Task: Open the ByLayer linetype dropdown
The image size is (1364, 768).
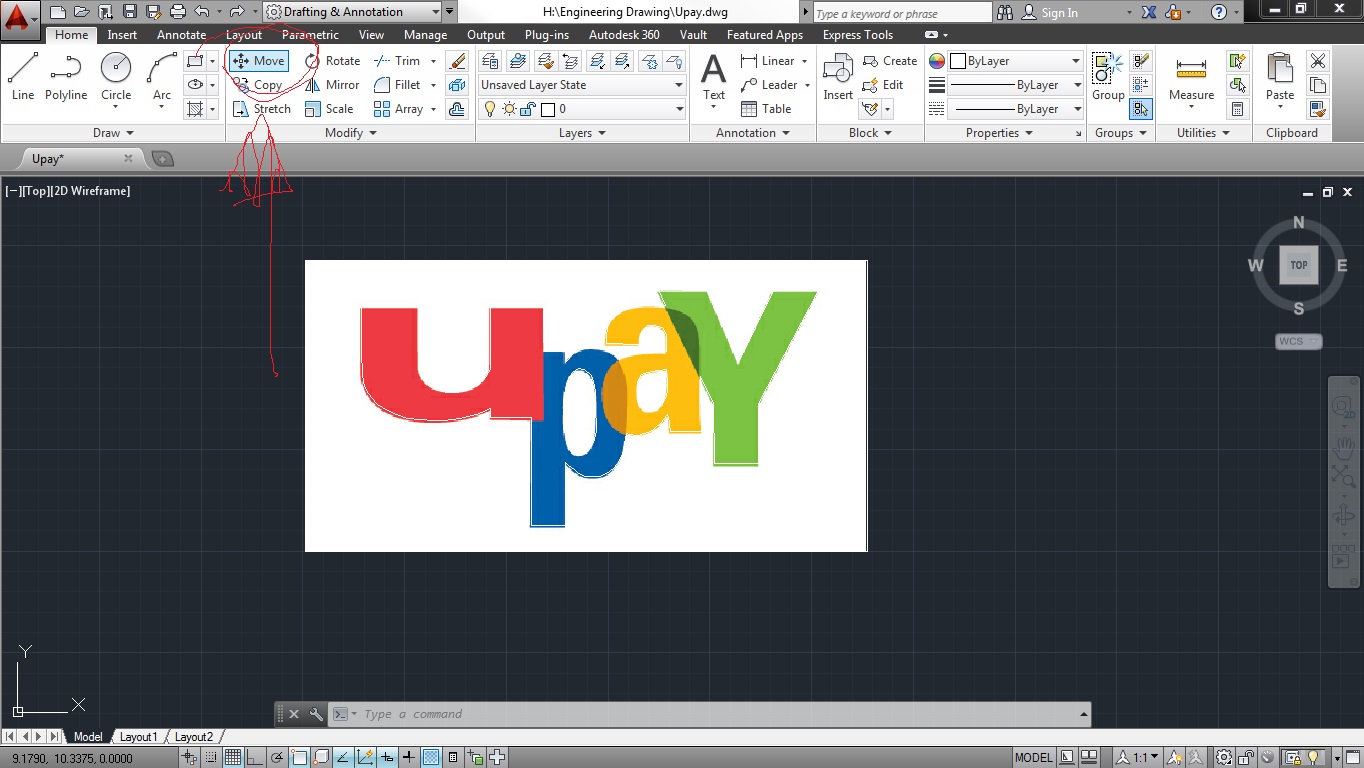Action: (x=1015, y=109)
